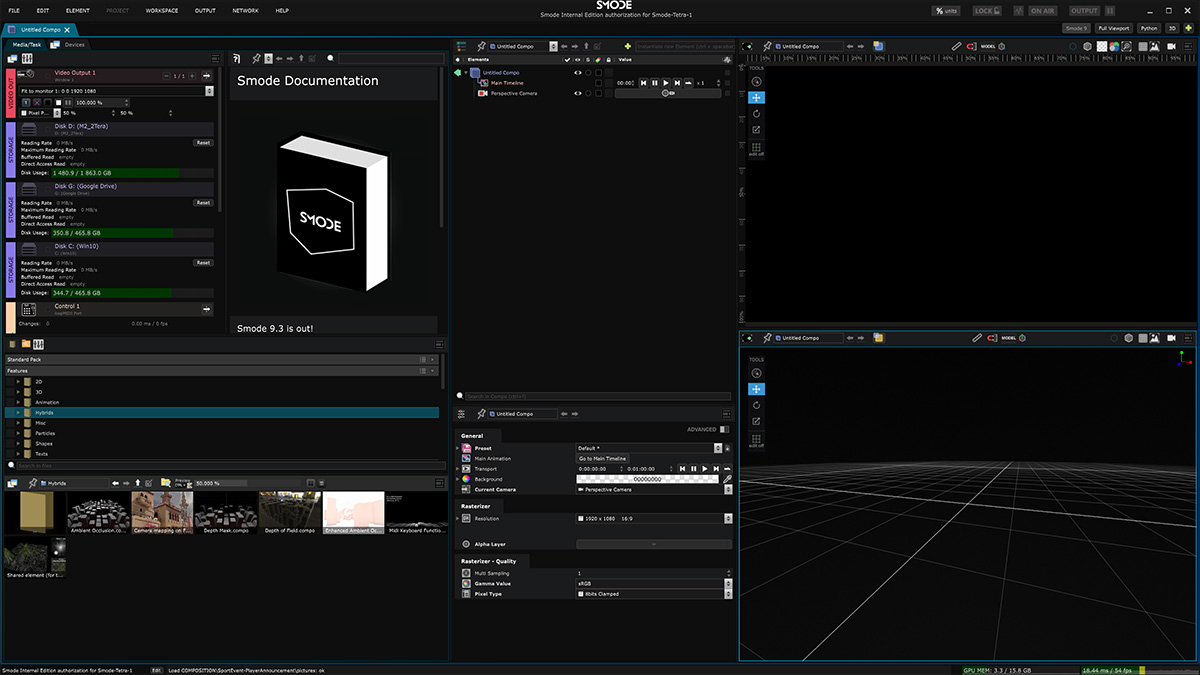Viewport: 1200px width, 675px height.
Task: Click the units button in top bar
Action: [x=945, y=10]
